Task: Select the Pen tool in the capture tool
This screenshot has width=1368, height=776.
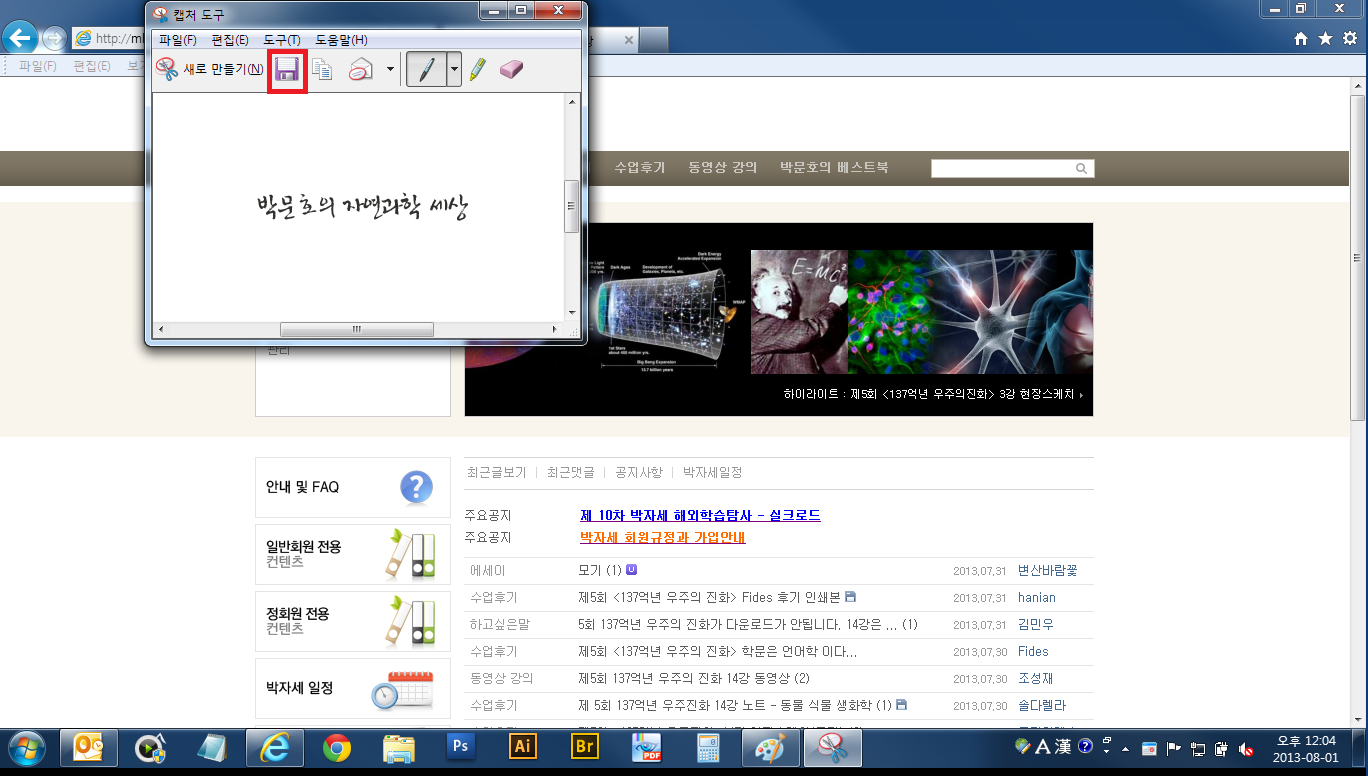Action: coord(426,70)
